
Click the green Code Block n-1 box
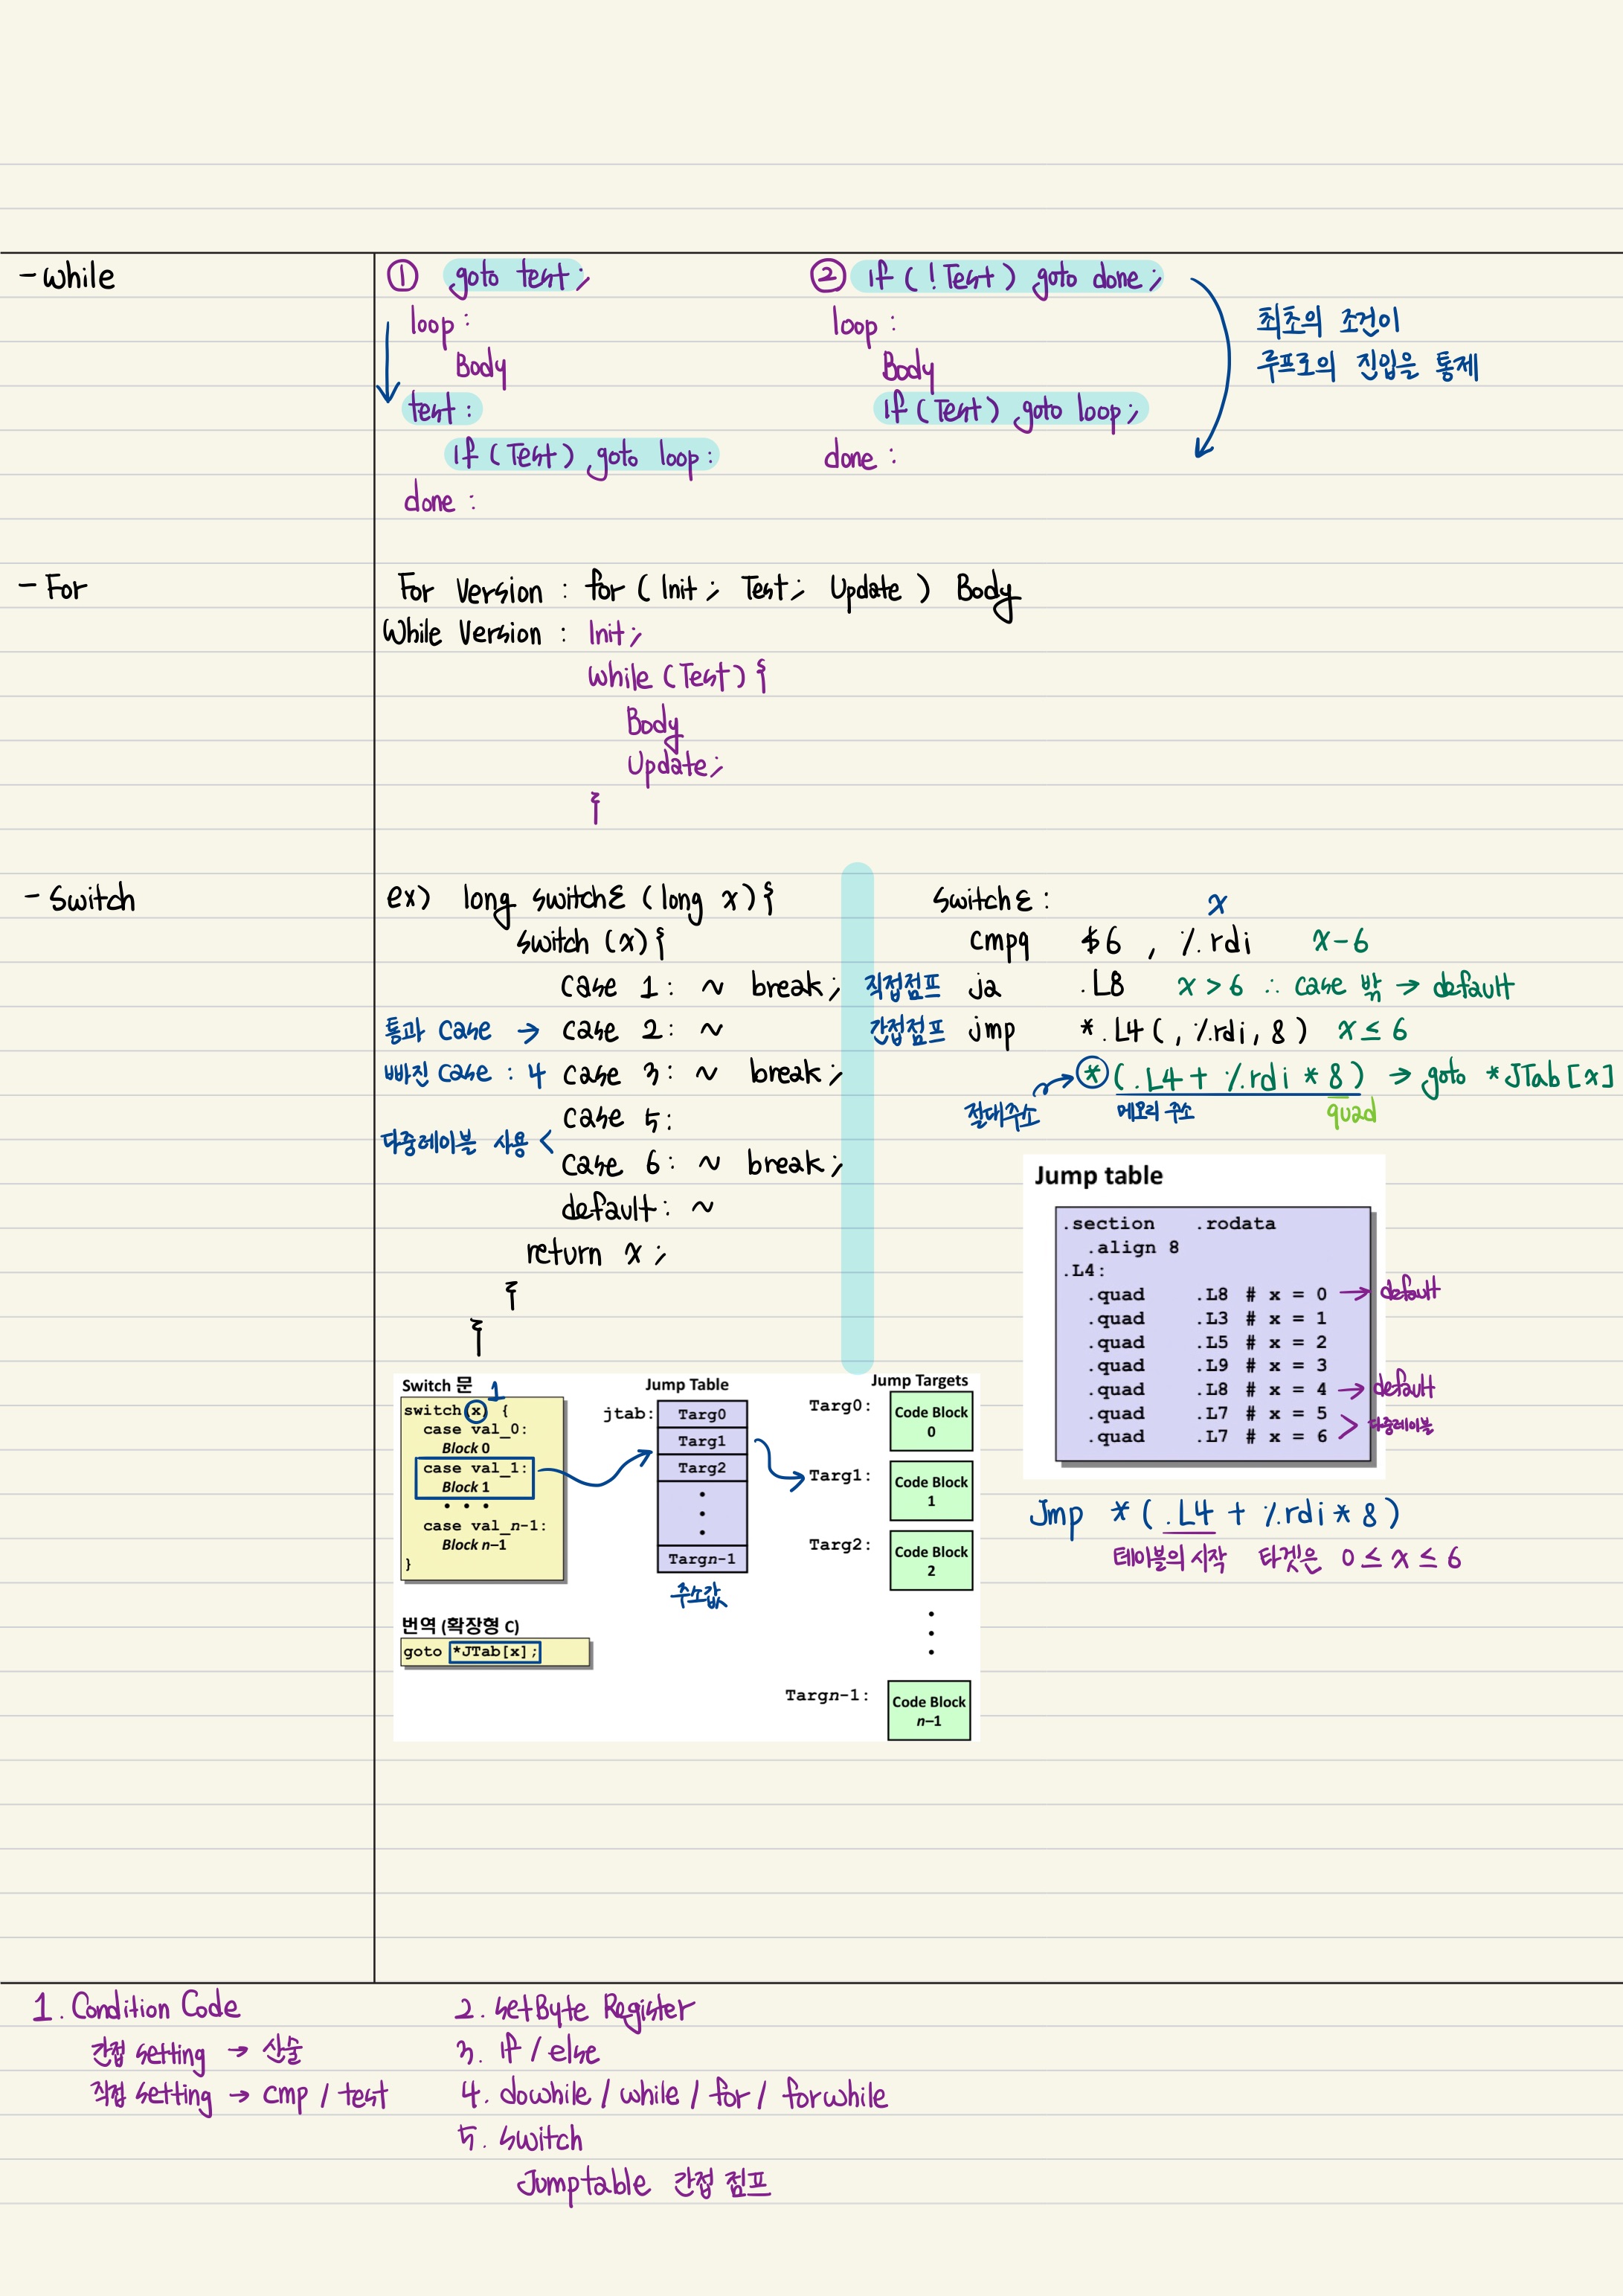click(x=929, y=1711)
